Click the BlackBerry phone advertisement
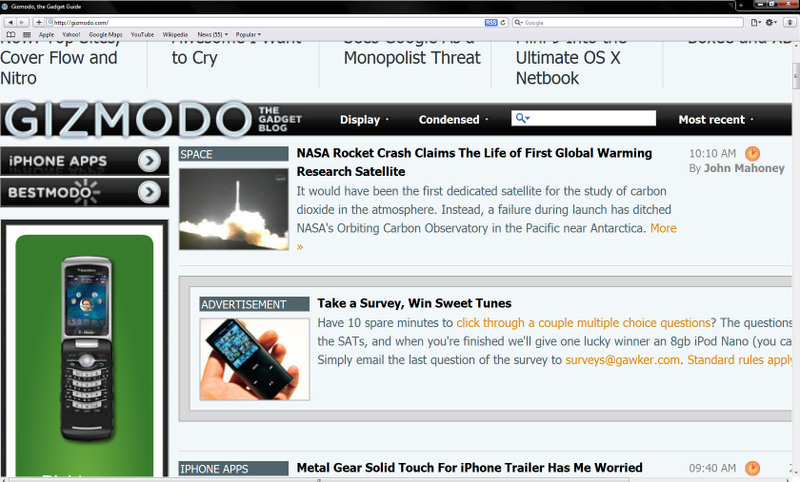 tap(84, 352)
